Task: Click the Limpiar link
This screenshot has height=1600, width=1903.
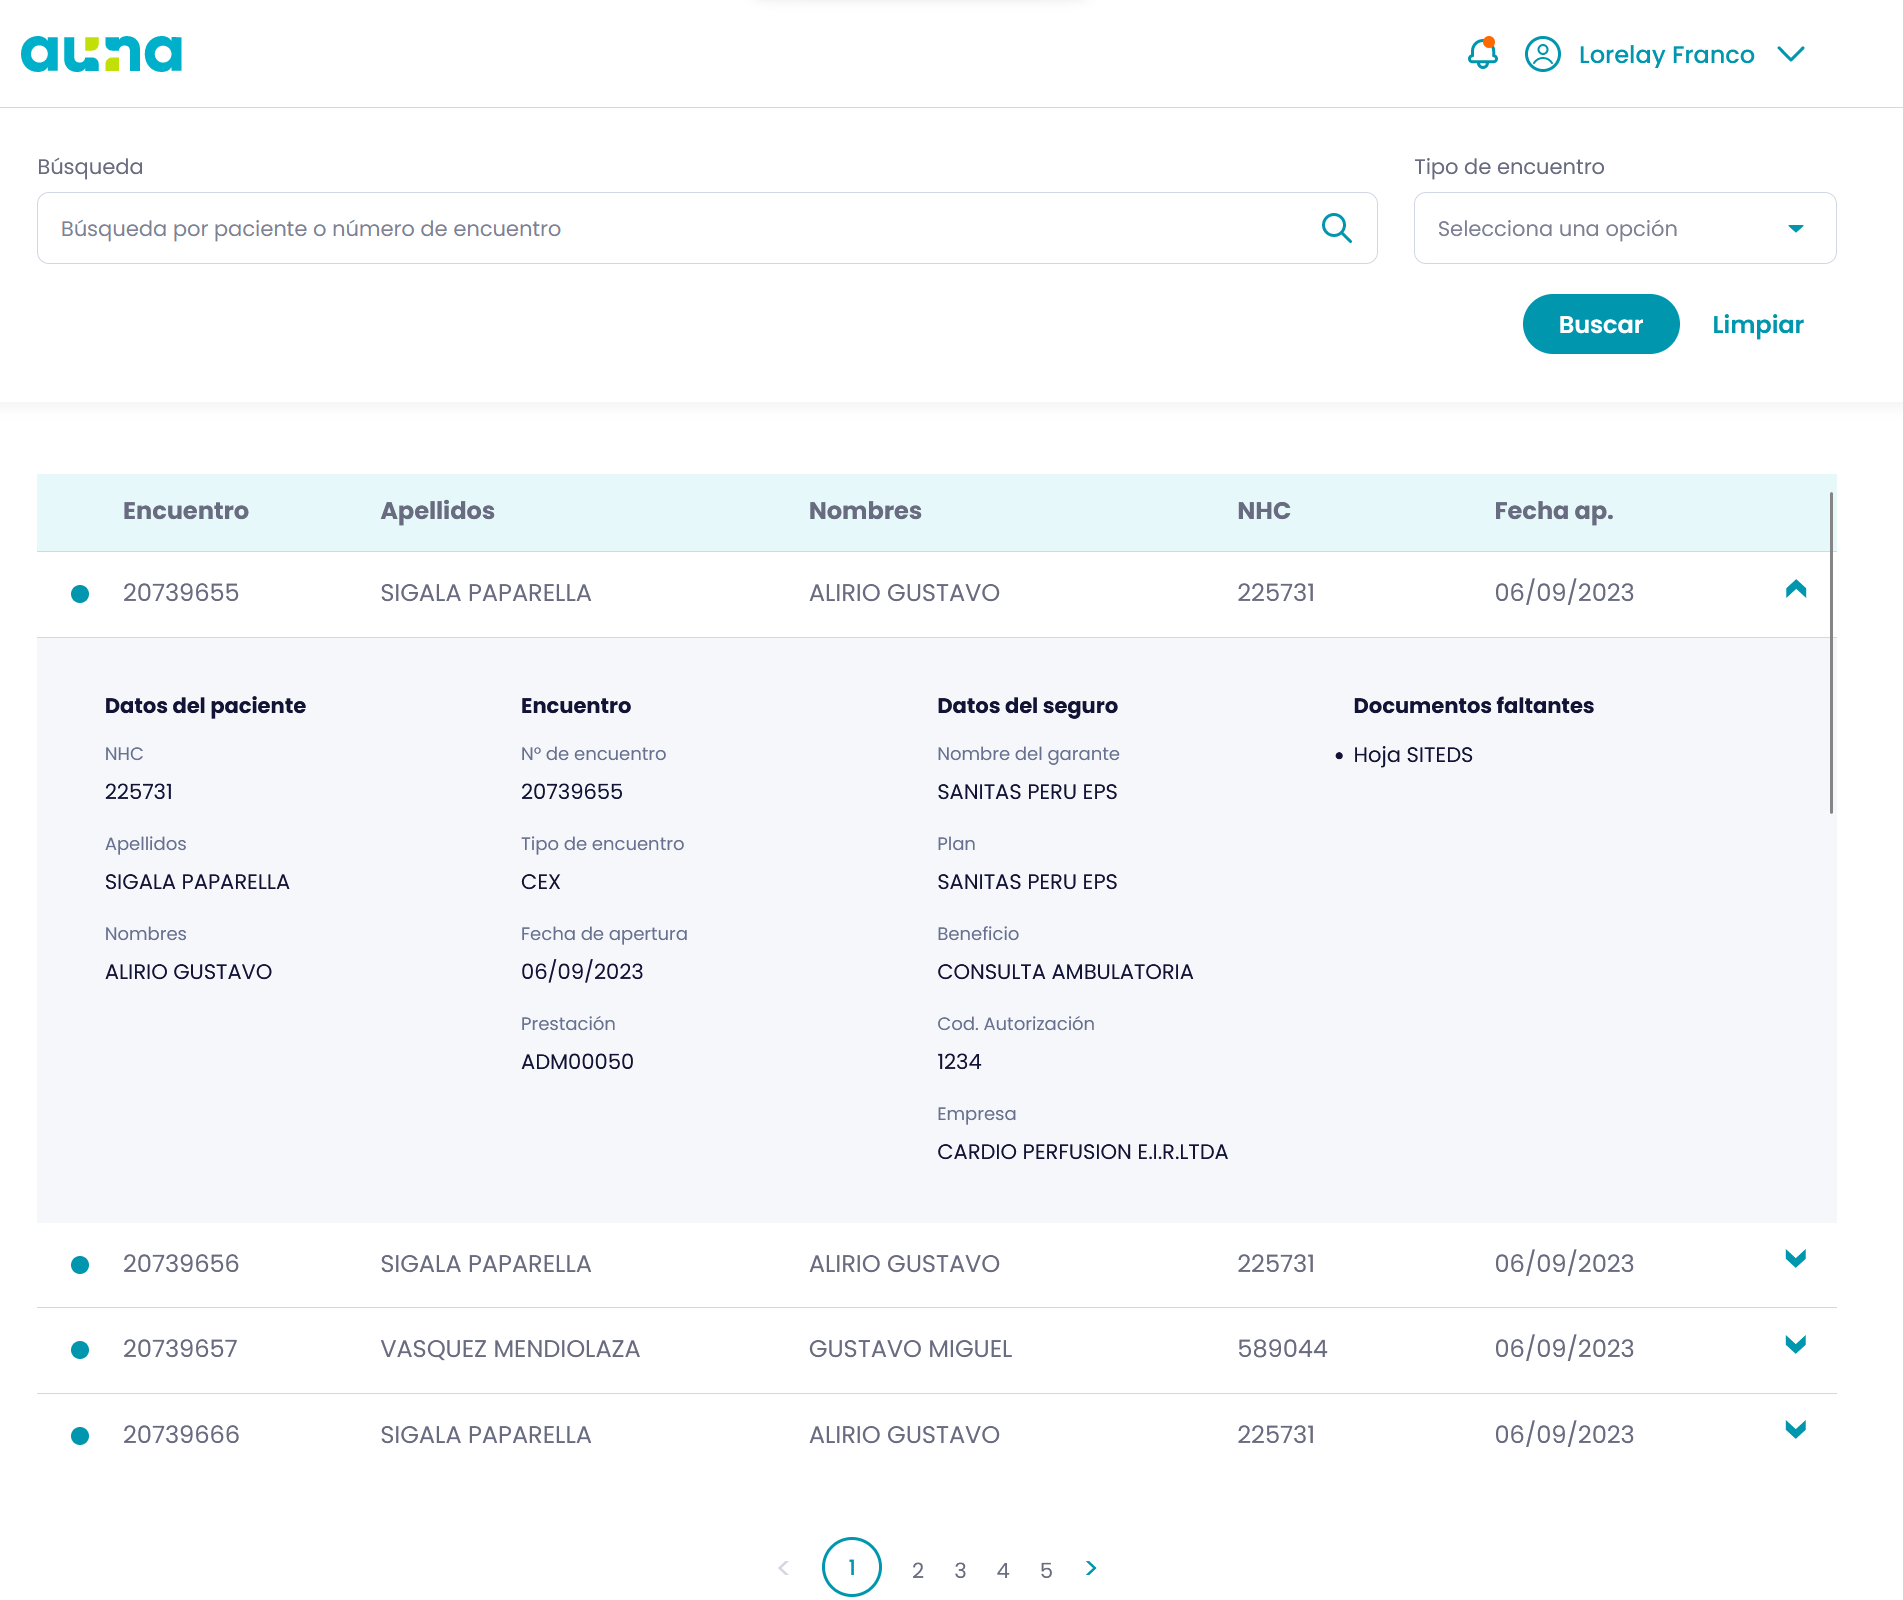Action: tap(1757, 324)
